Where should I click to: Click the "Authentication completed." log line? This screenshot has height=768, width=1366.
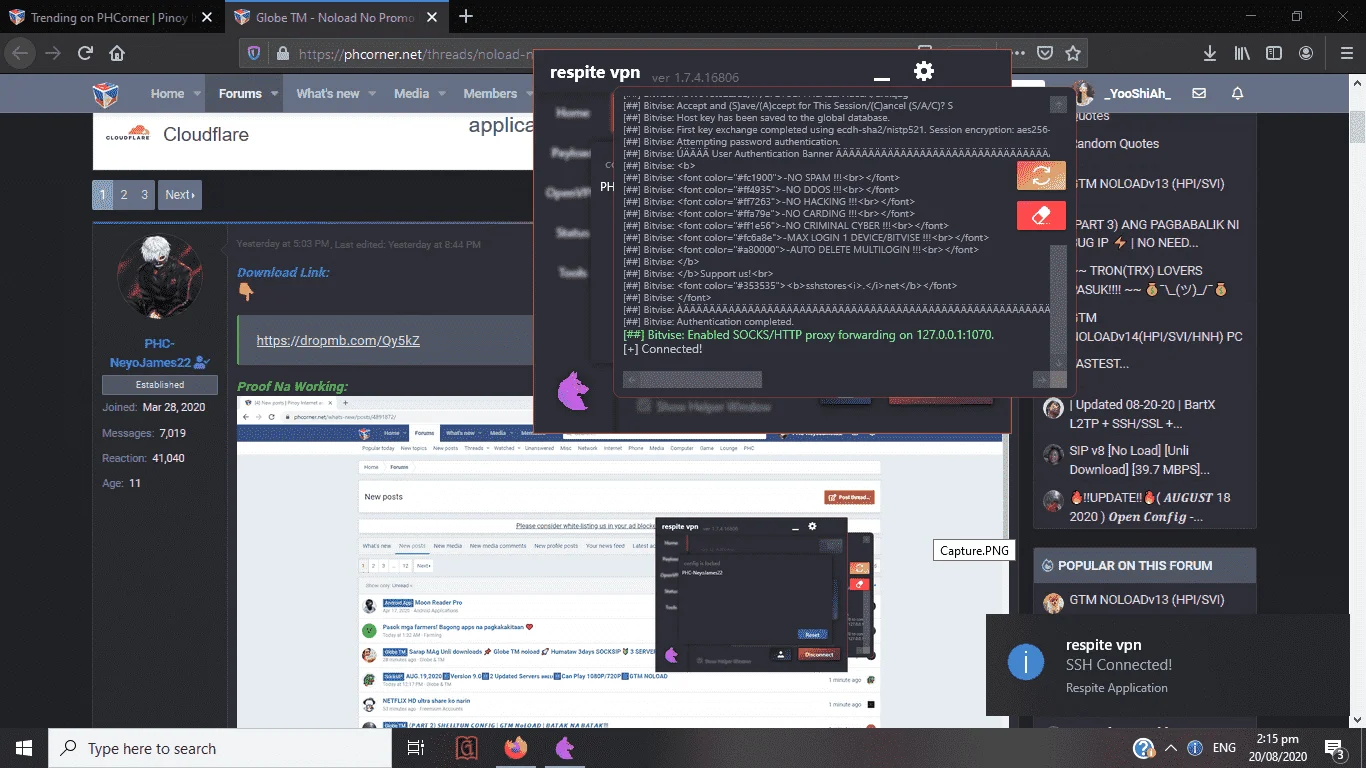click(708, 322)
